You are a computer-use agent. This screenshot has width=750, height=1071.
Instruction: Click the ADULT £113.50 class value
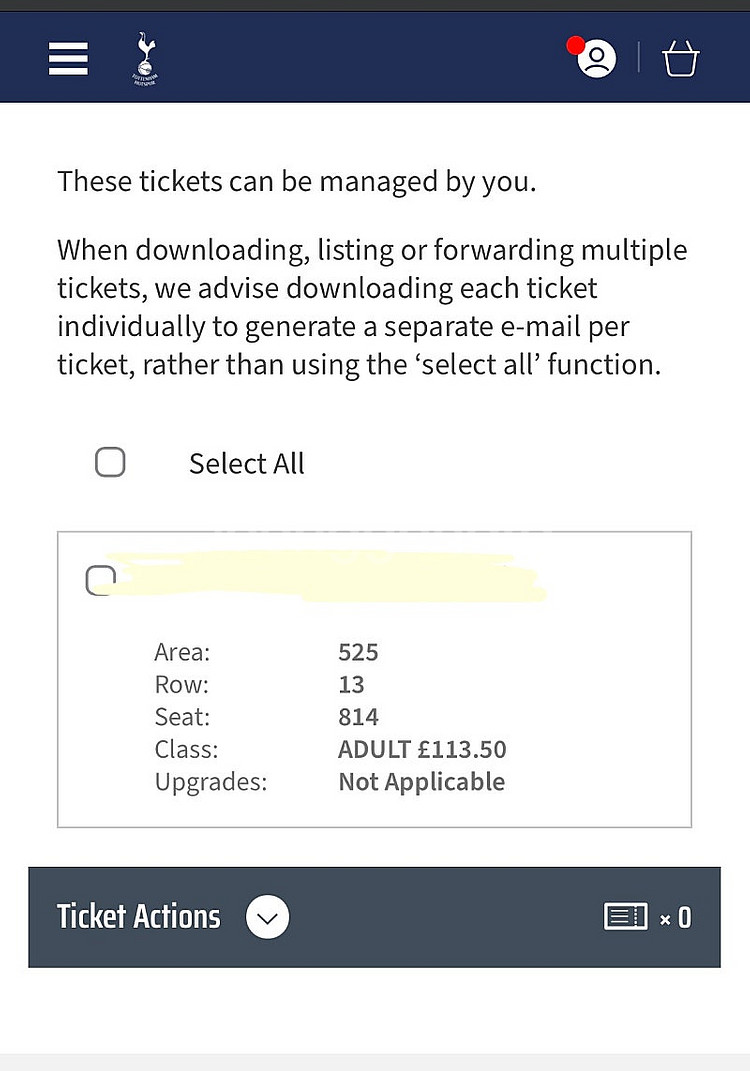coord(422,749)
